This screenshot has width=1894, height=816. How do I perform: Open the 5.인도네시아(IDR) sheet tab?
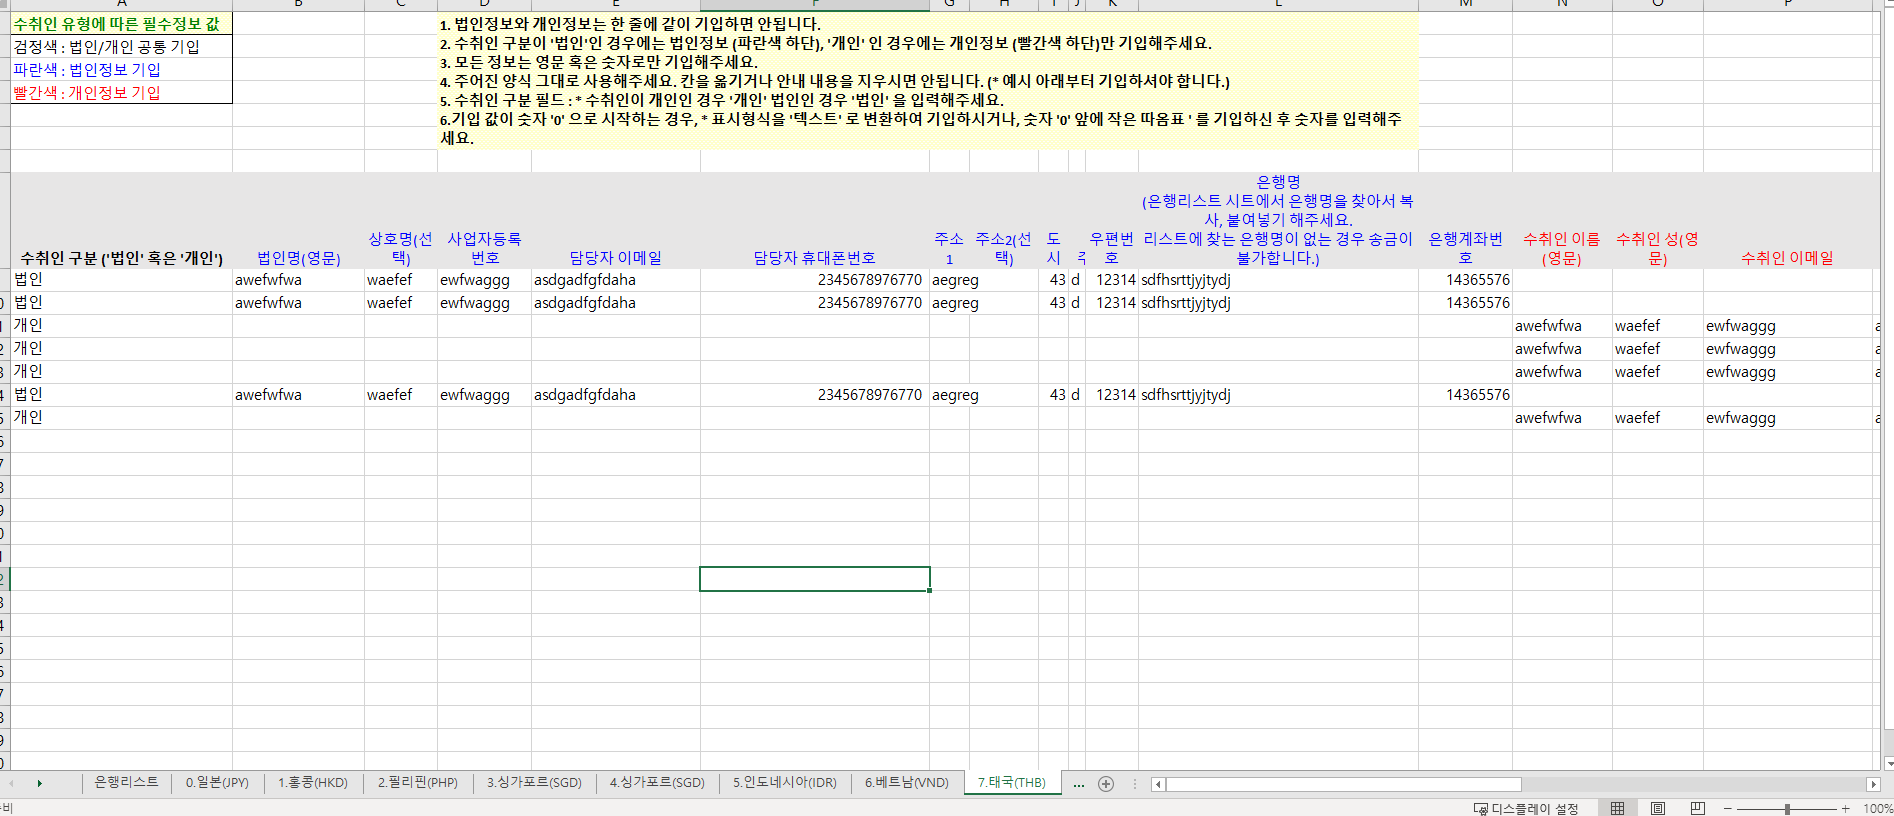coord(785,782)
